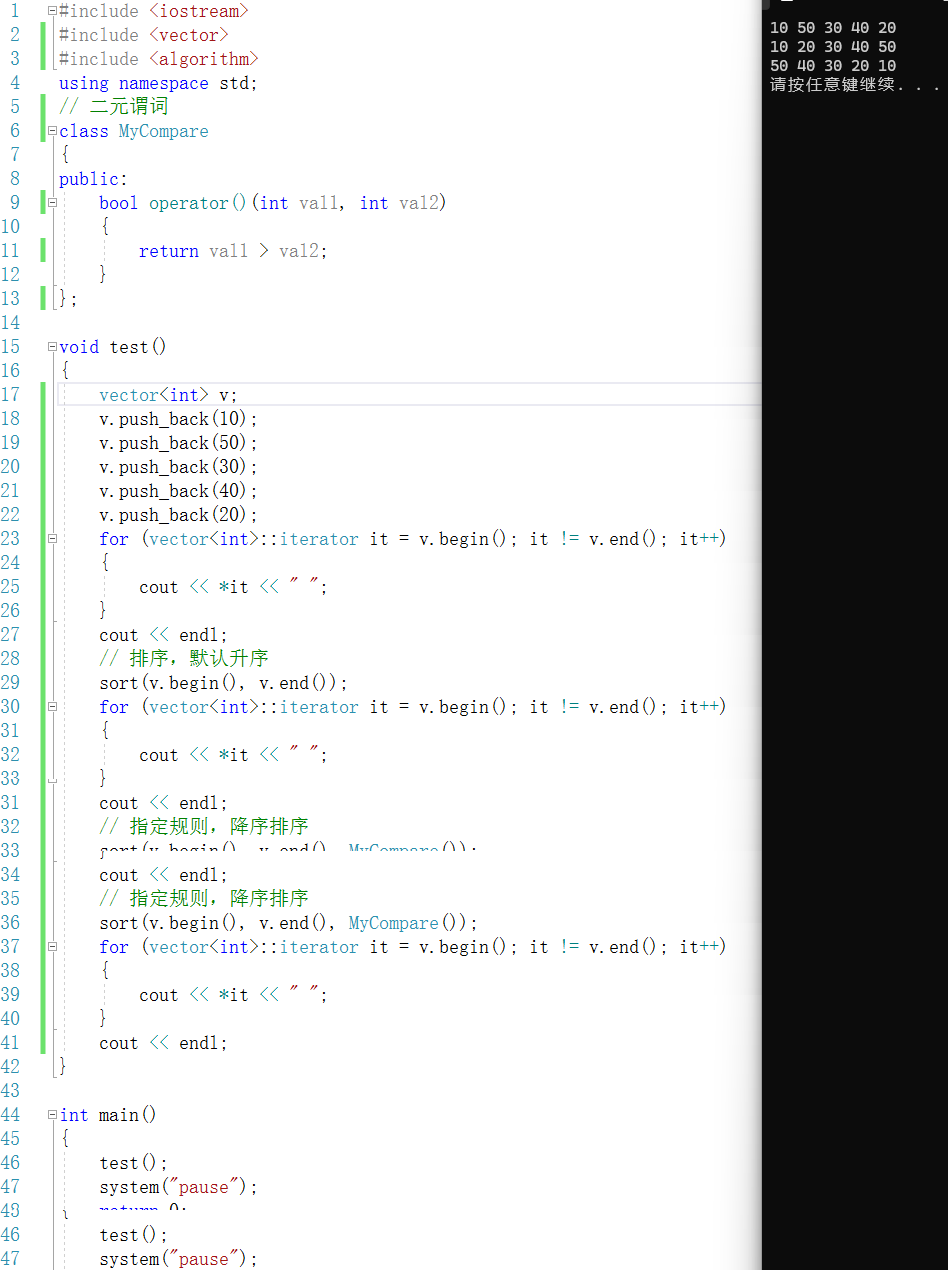Click 'v.push_back(10);'
Viewport: 948px width, 1270px height.
click(178, 419)
